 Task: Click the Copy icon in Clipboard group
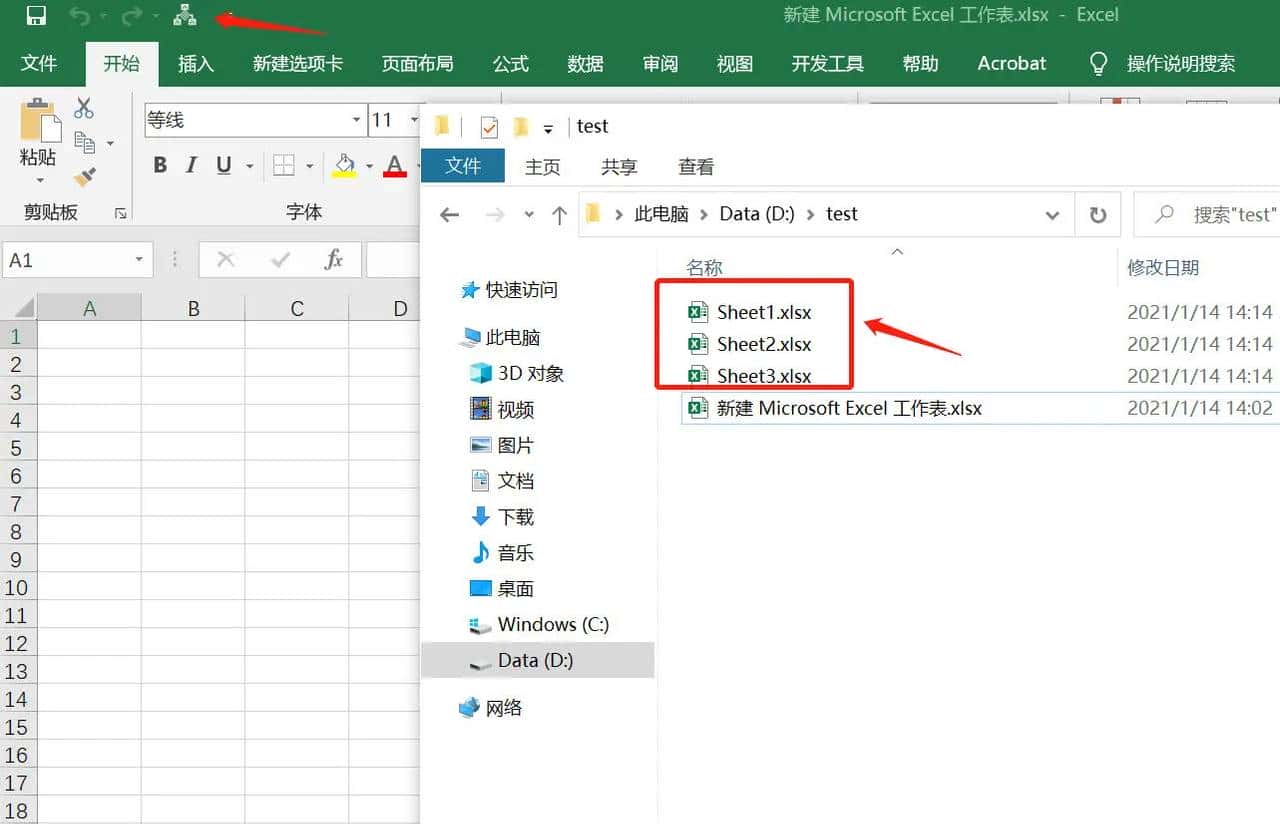pyautogui.click(x=84, y=140)
